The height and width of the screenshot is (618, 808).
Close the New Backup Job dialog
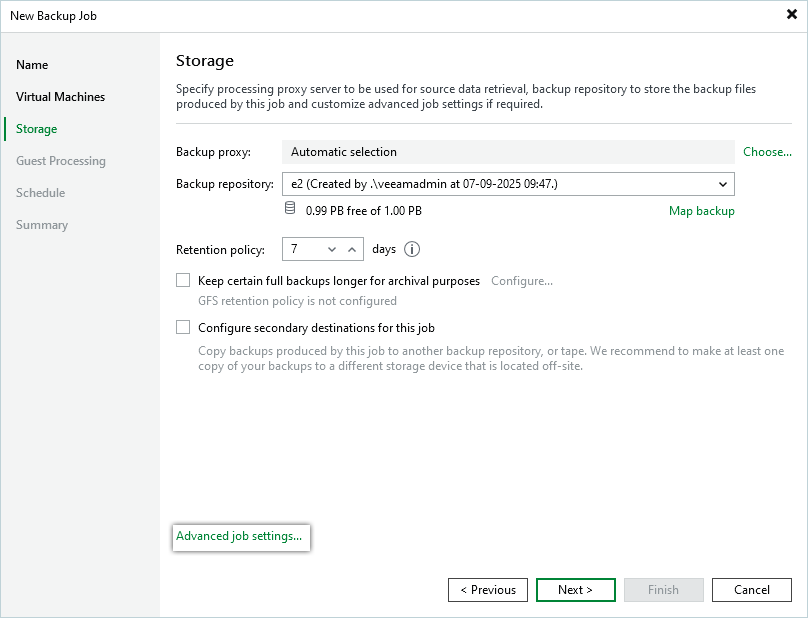coord(791,15)
